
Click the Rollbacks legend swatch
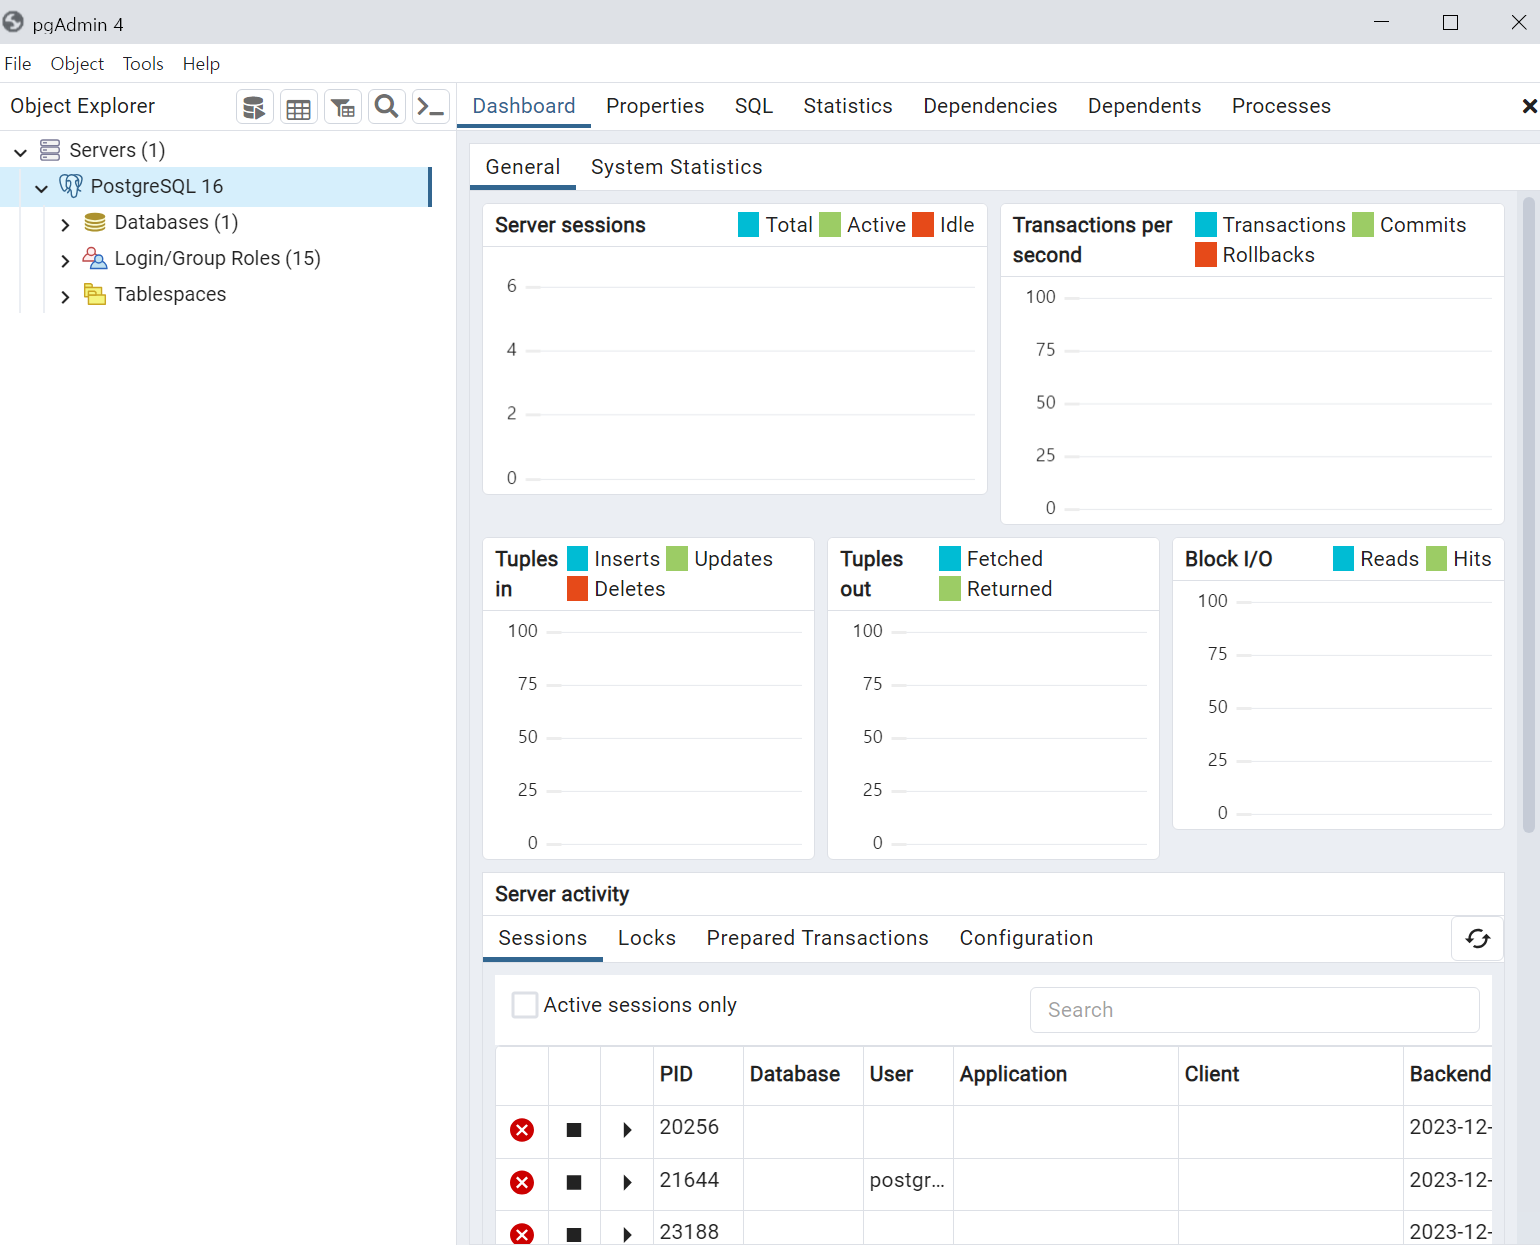tap(1206, 255)
